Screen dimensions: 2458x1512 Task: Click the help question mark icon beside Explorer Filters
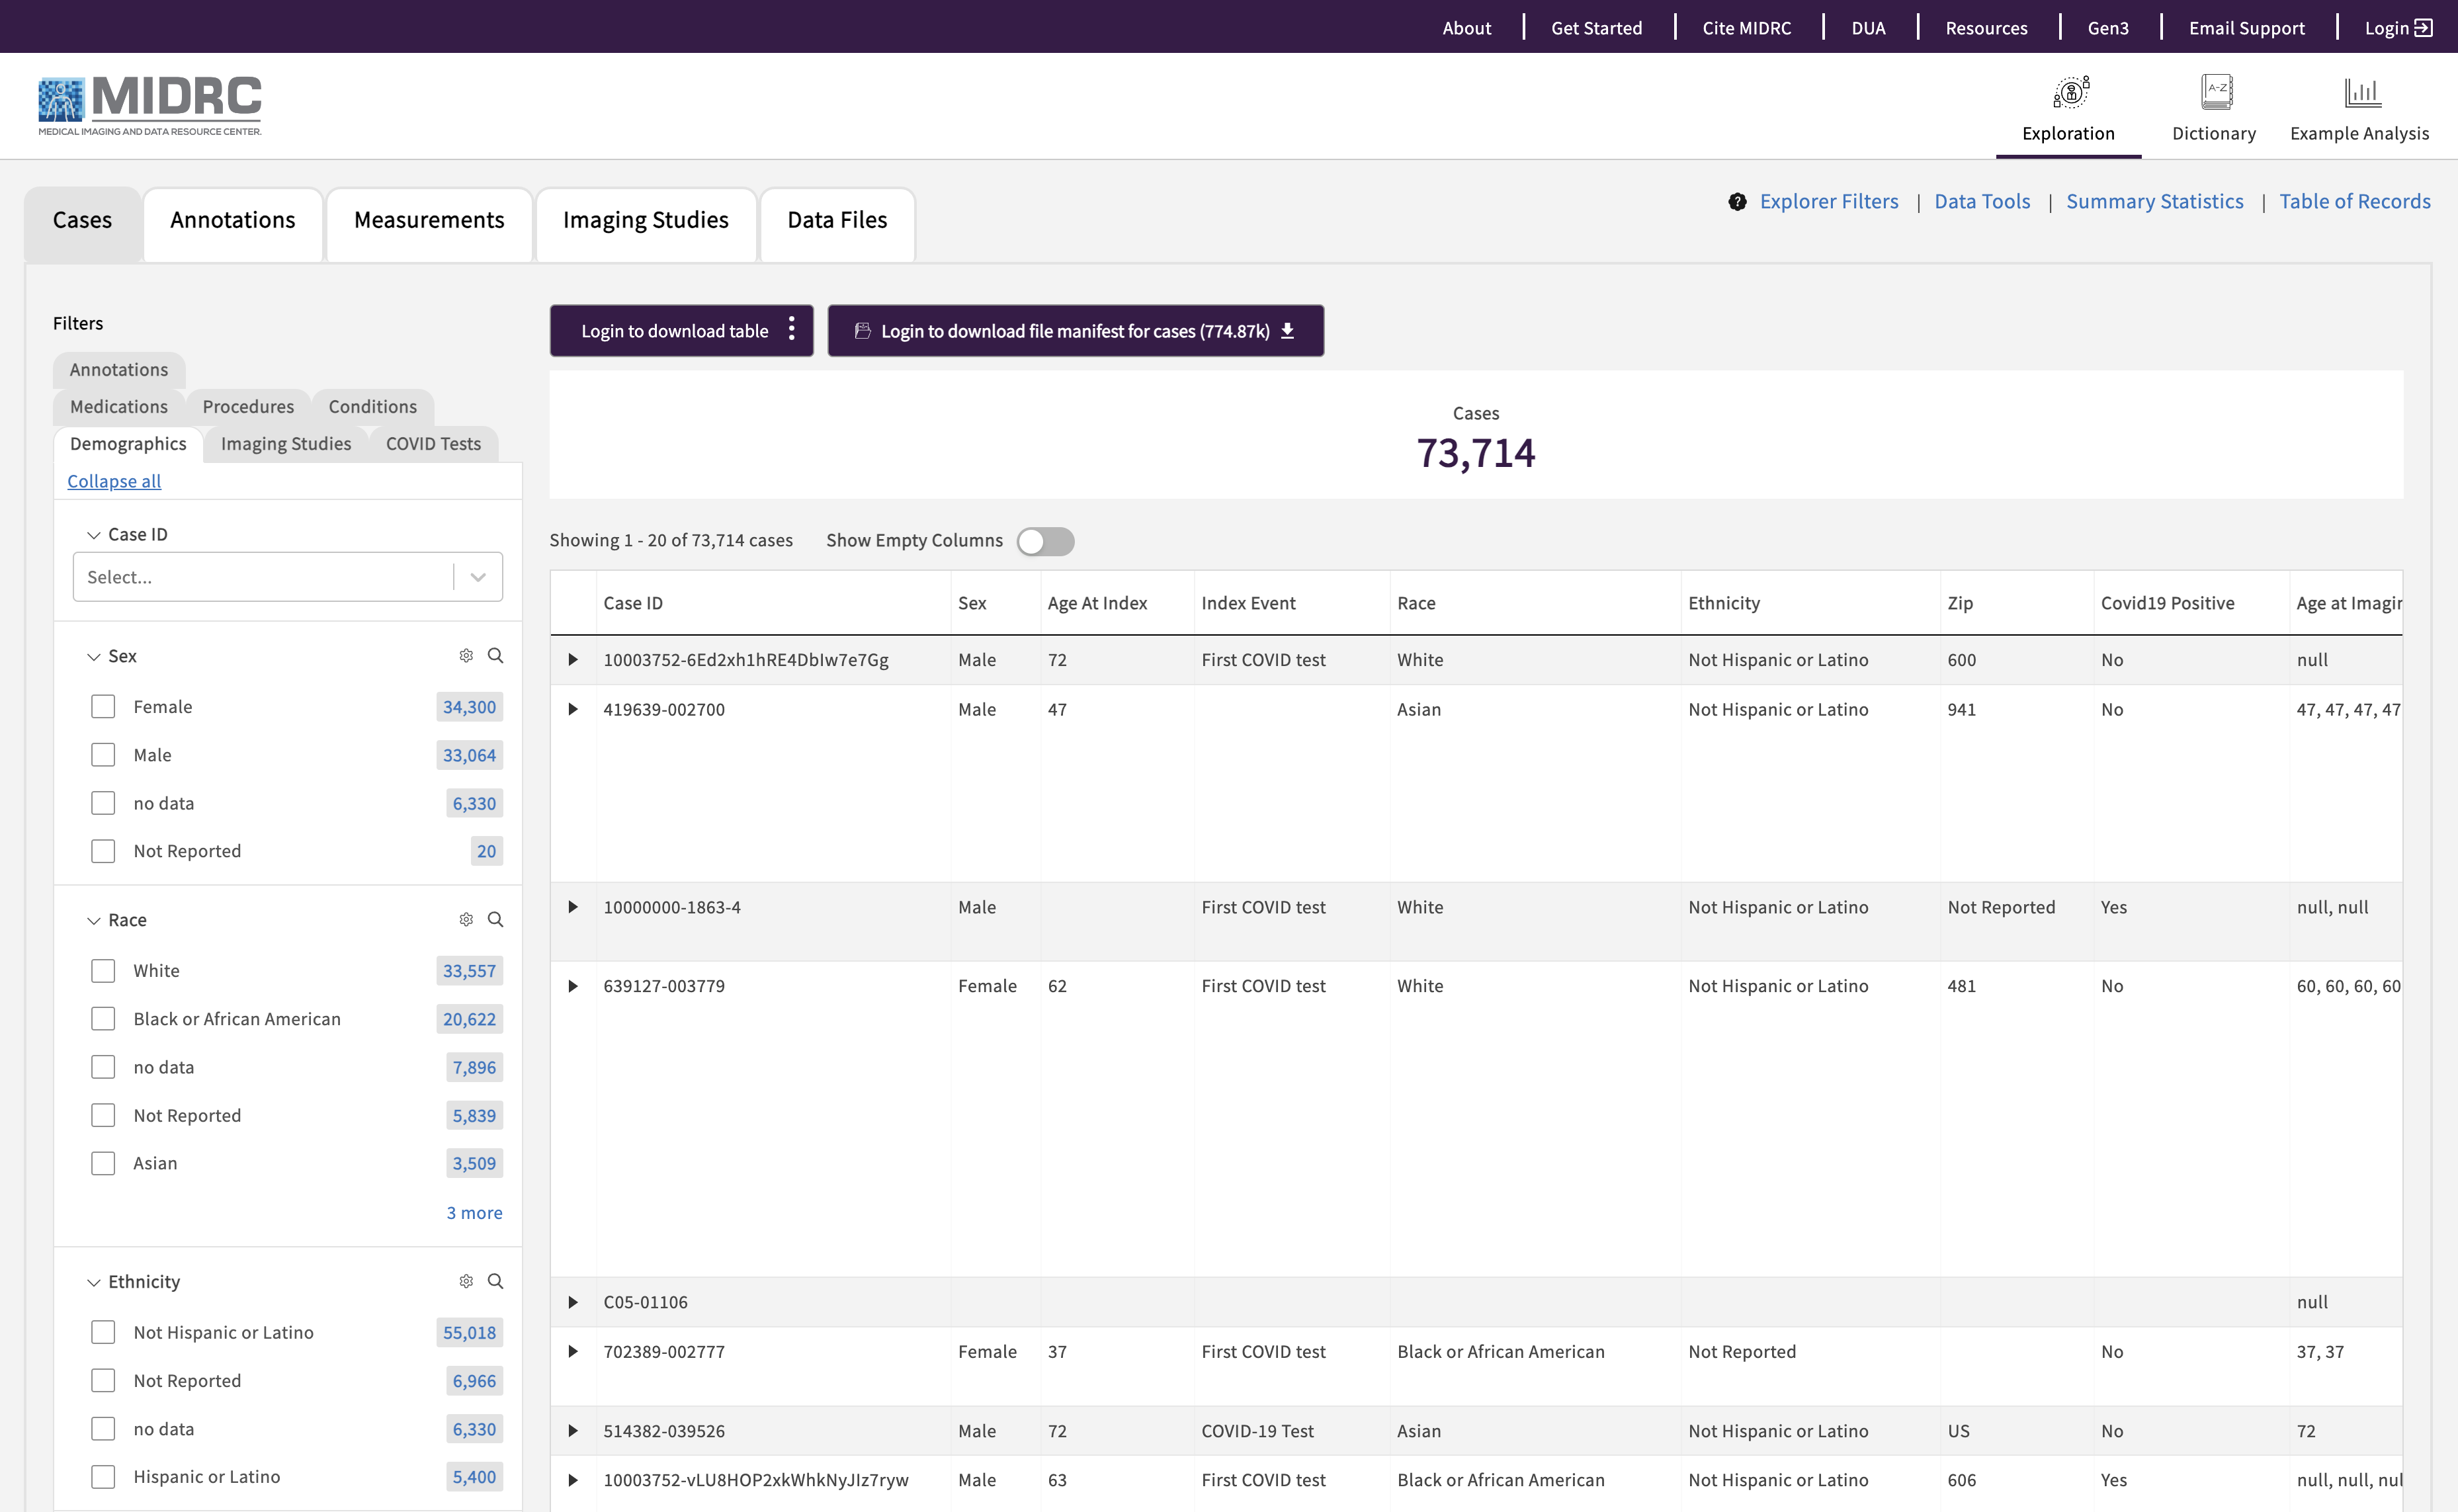(x=1738, y=202)
